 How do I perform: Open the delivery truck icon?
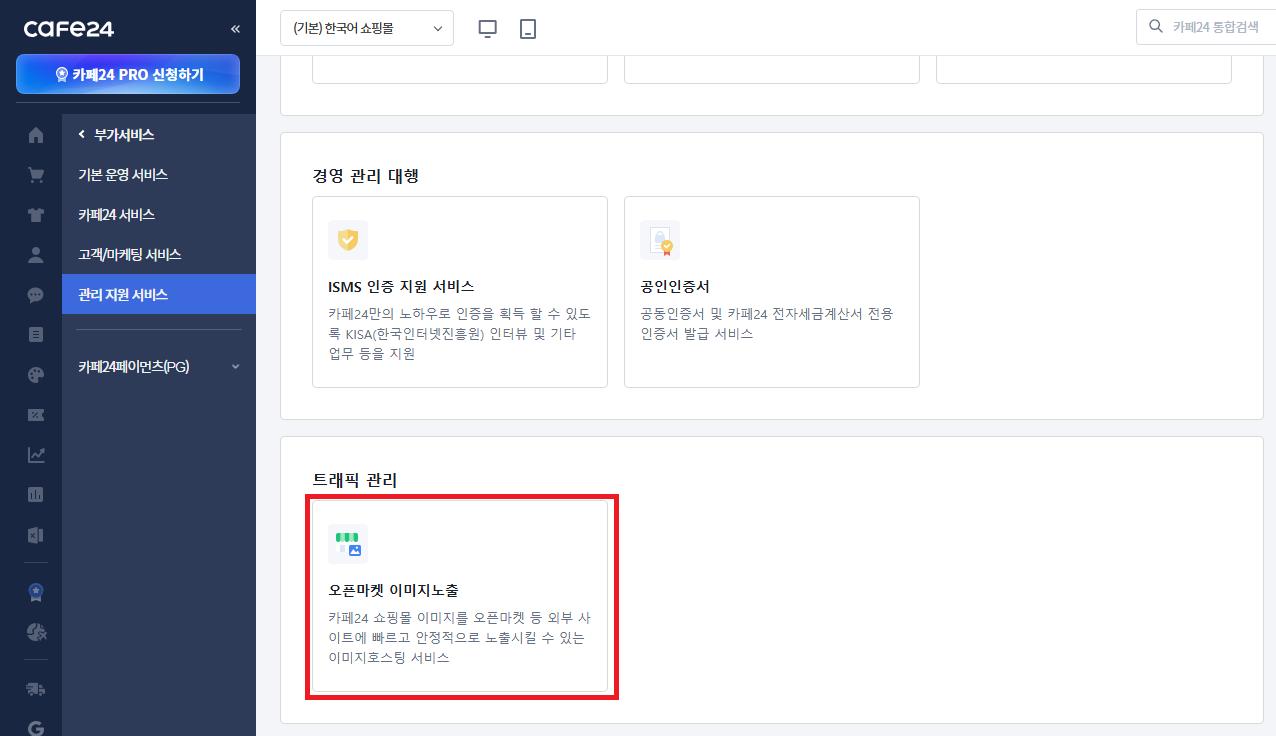(36, 689)
